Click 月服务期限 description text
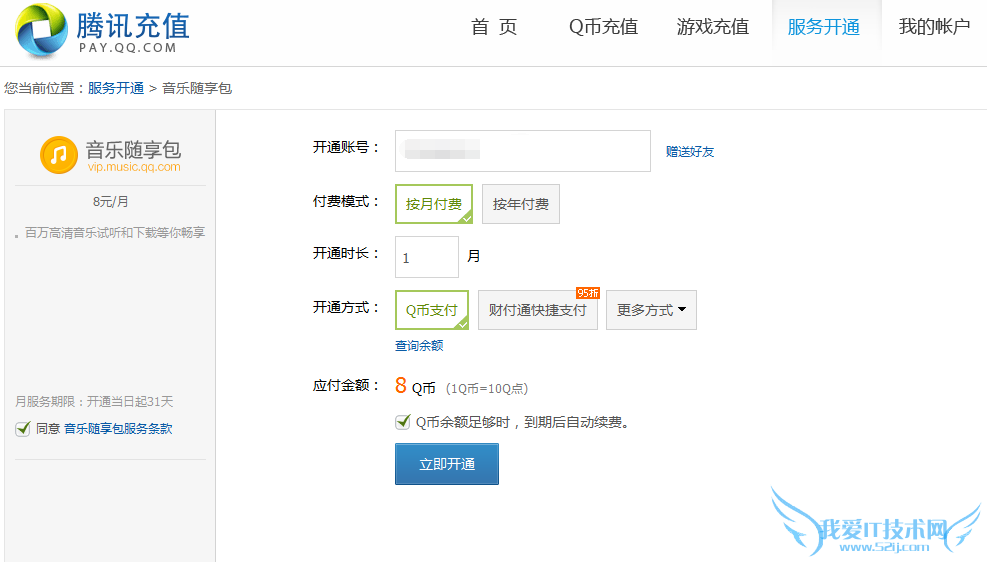Screen dimensions: 987x562 click(x=94, y=402)
